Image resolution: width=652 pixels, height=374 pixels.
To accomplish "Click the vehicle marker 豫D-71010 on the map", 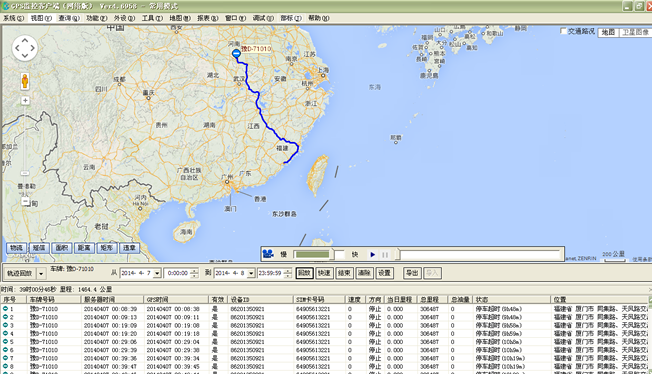I will point(236,53).
